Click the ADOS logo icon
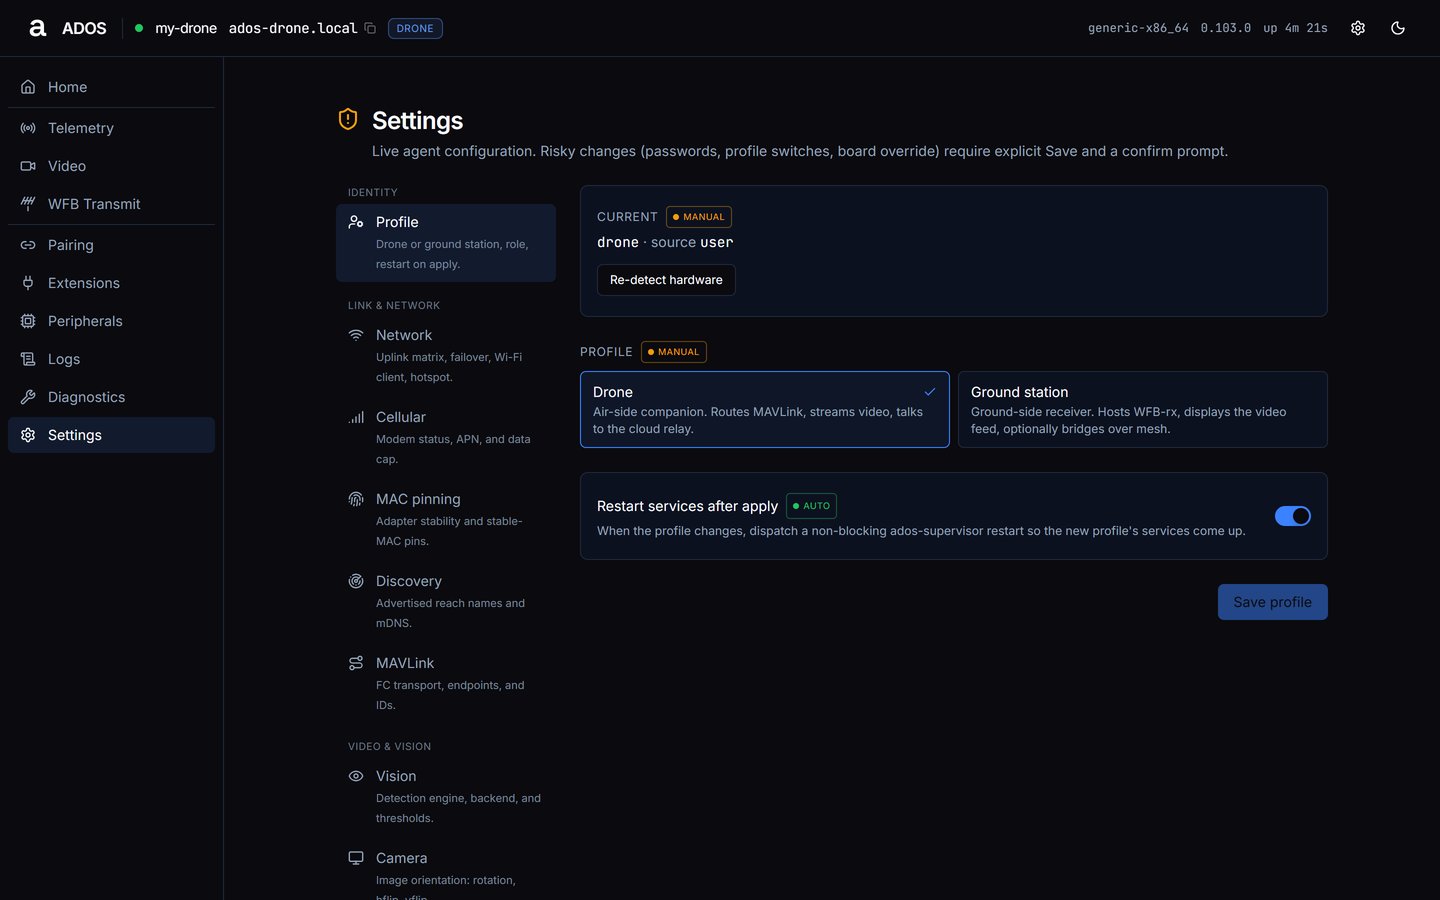1440x900 pixels. 38,28
